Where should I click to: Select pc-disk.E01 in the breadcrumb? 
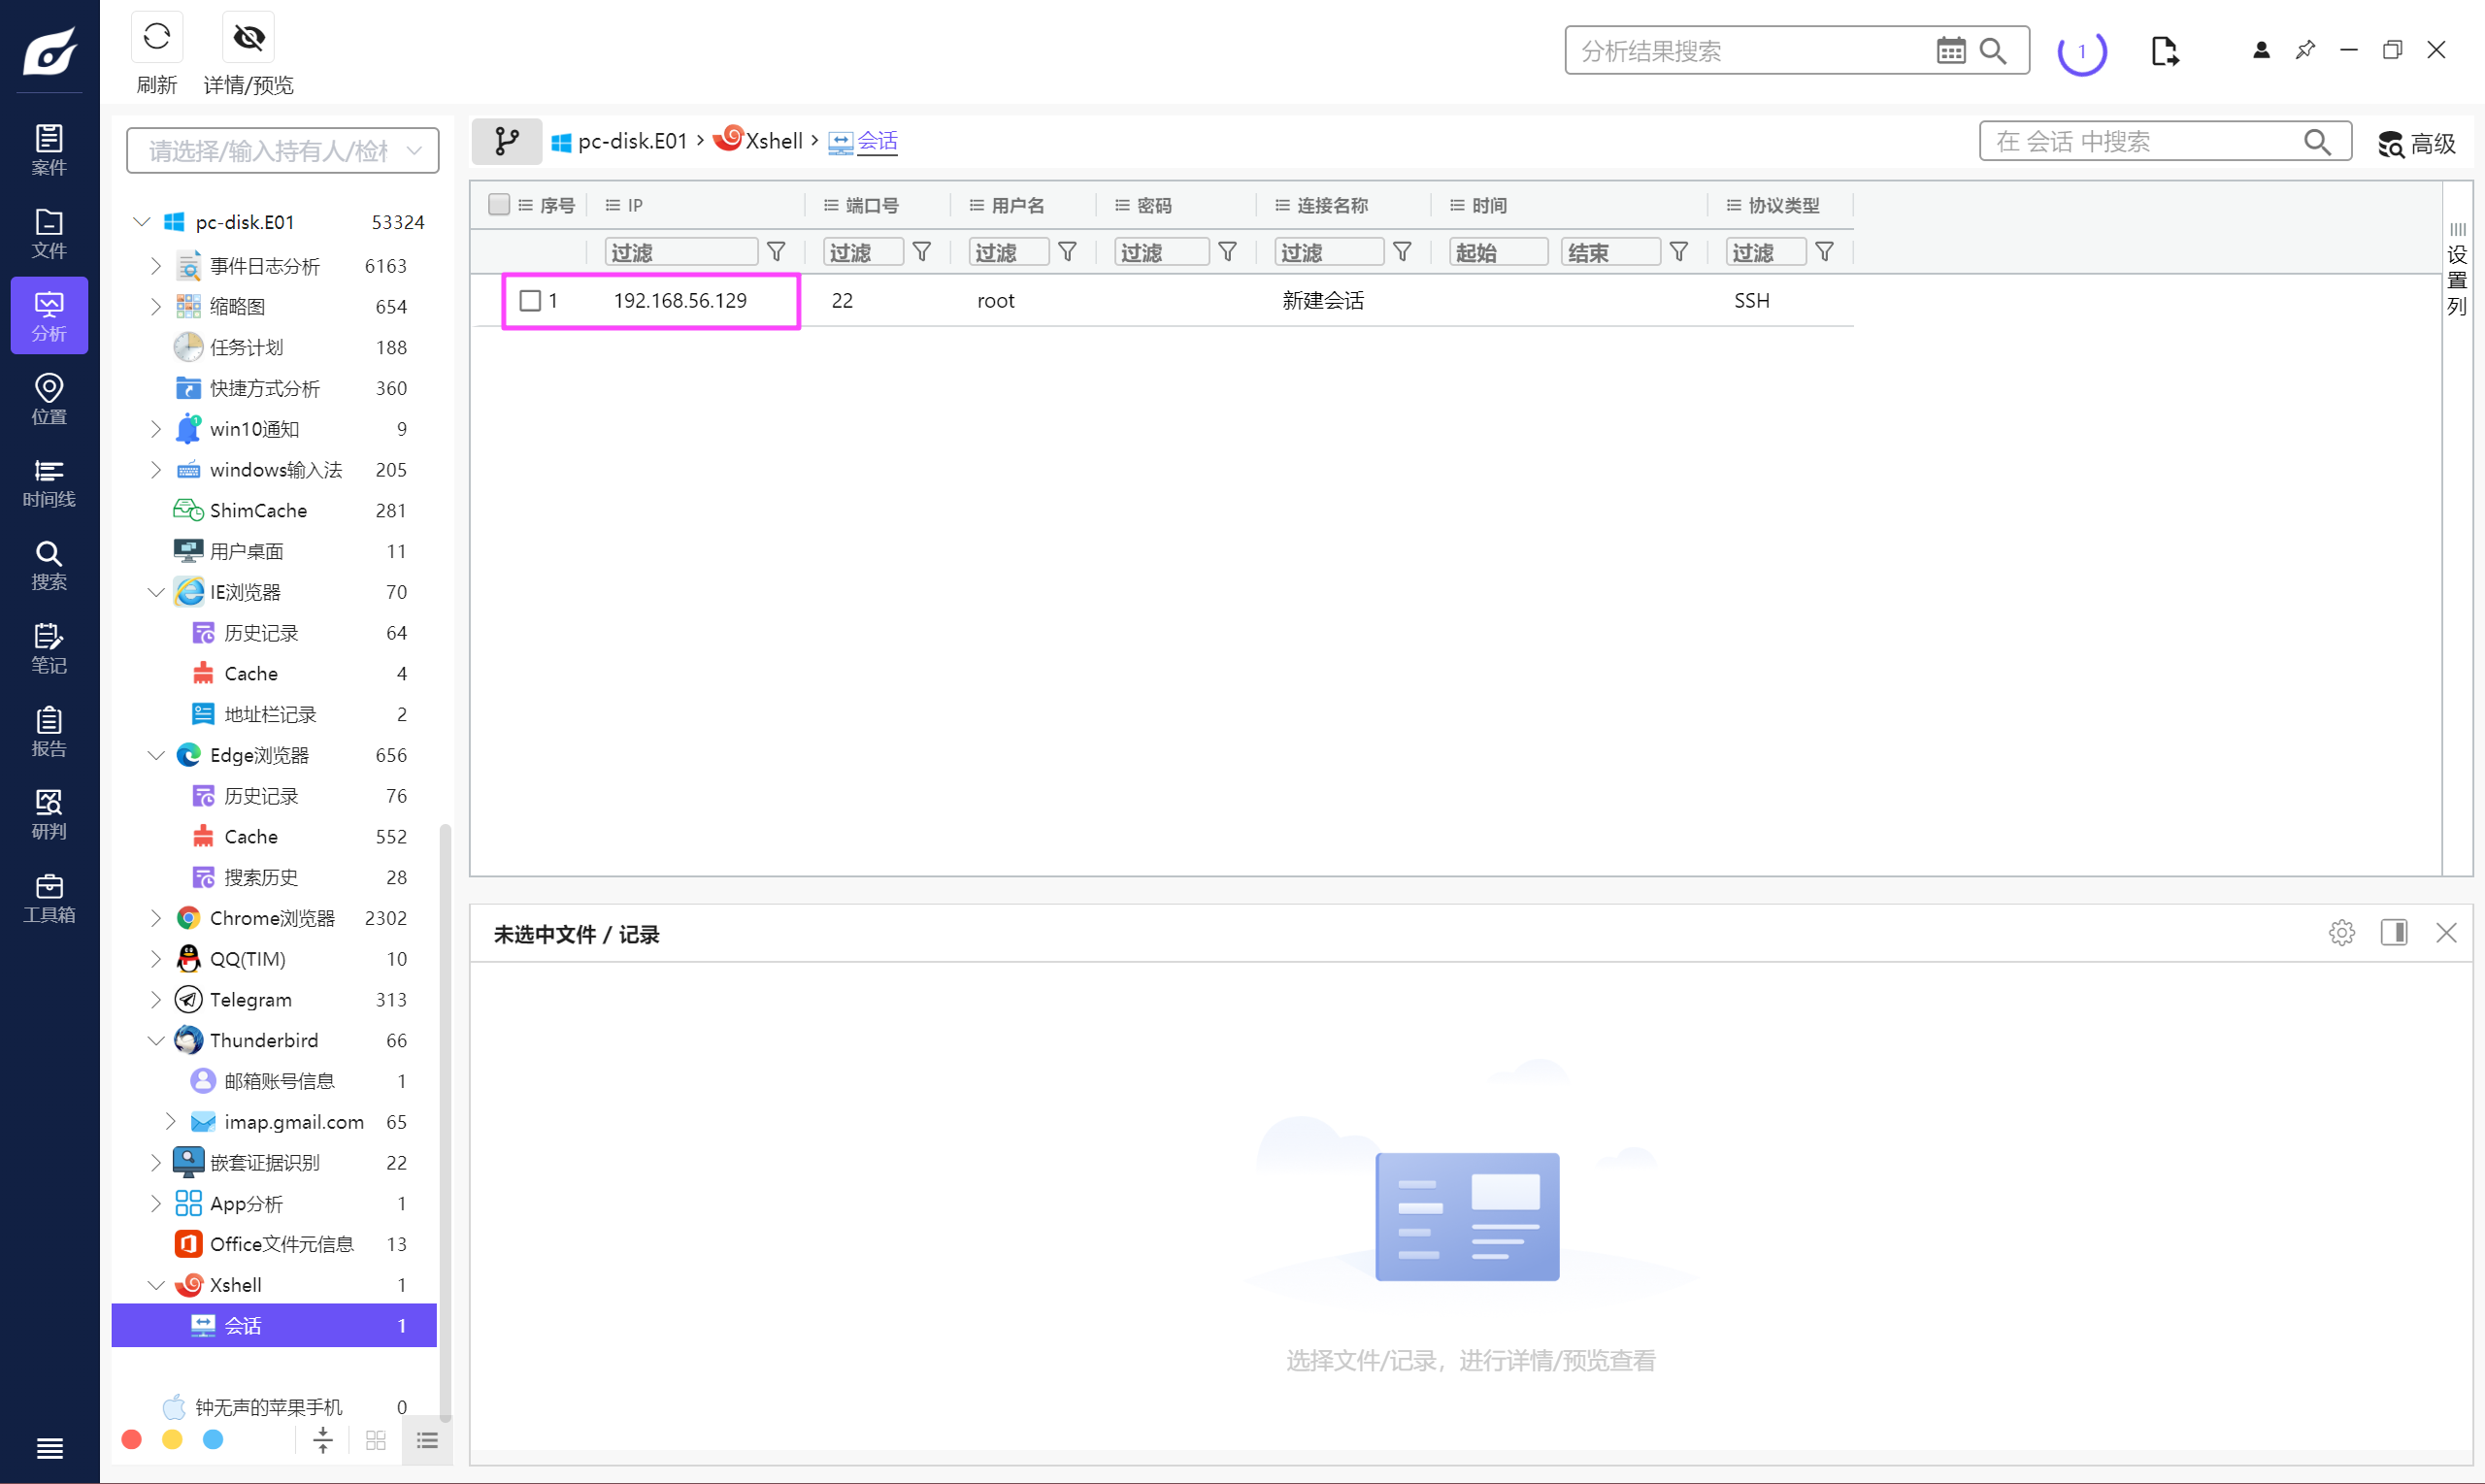[x=620, y=141]
